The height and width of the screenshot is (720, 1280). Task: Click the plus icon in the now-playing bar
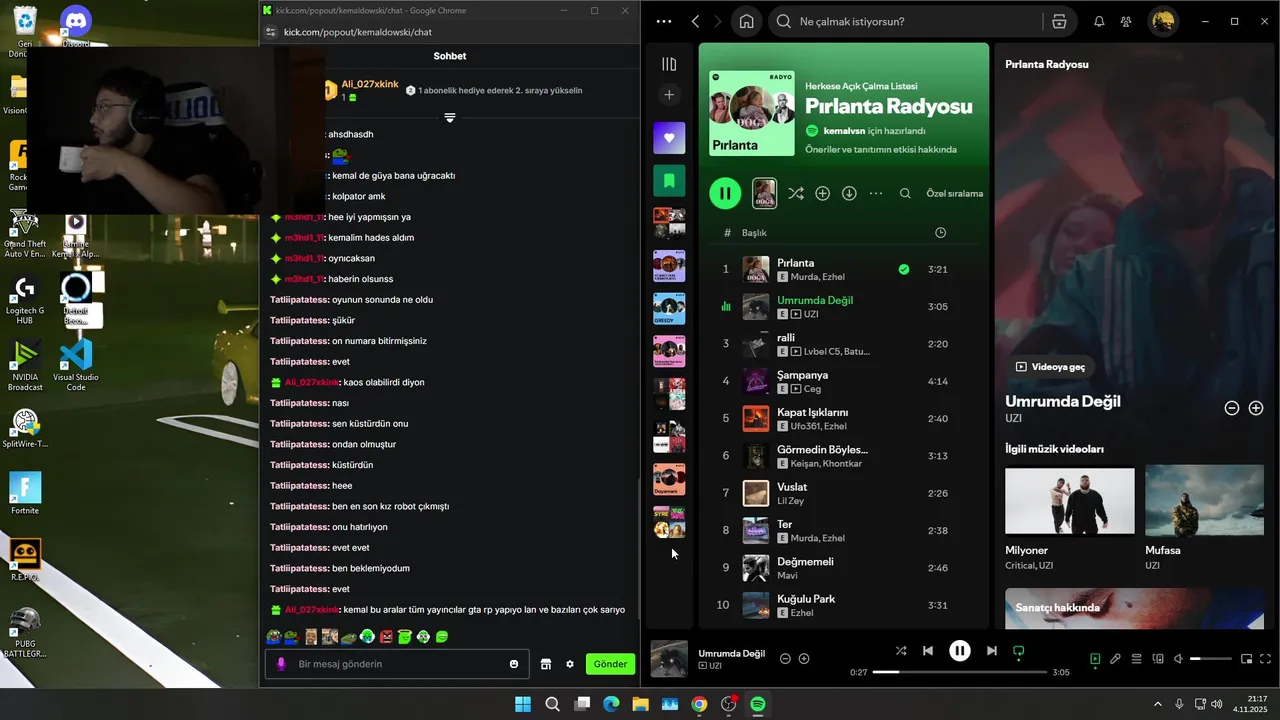804,658
